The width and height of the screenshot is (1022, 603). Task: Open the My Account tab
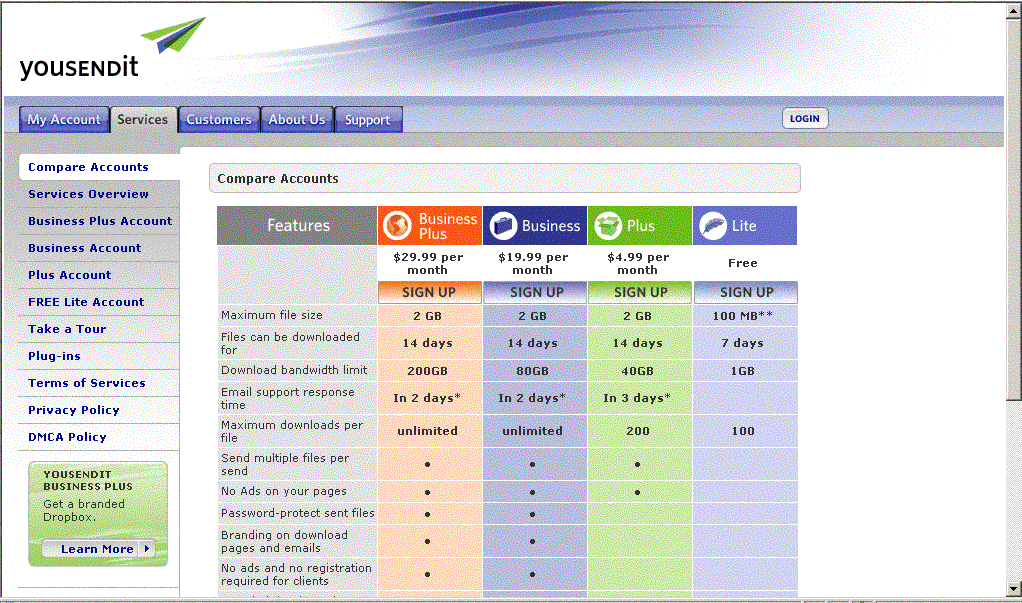coord(64,120)
